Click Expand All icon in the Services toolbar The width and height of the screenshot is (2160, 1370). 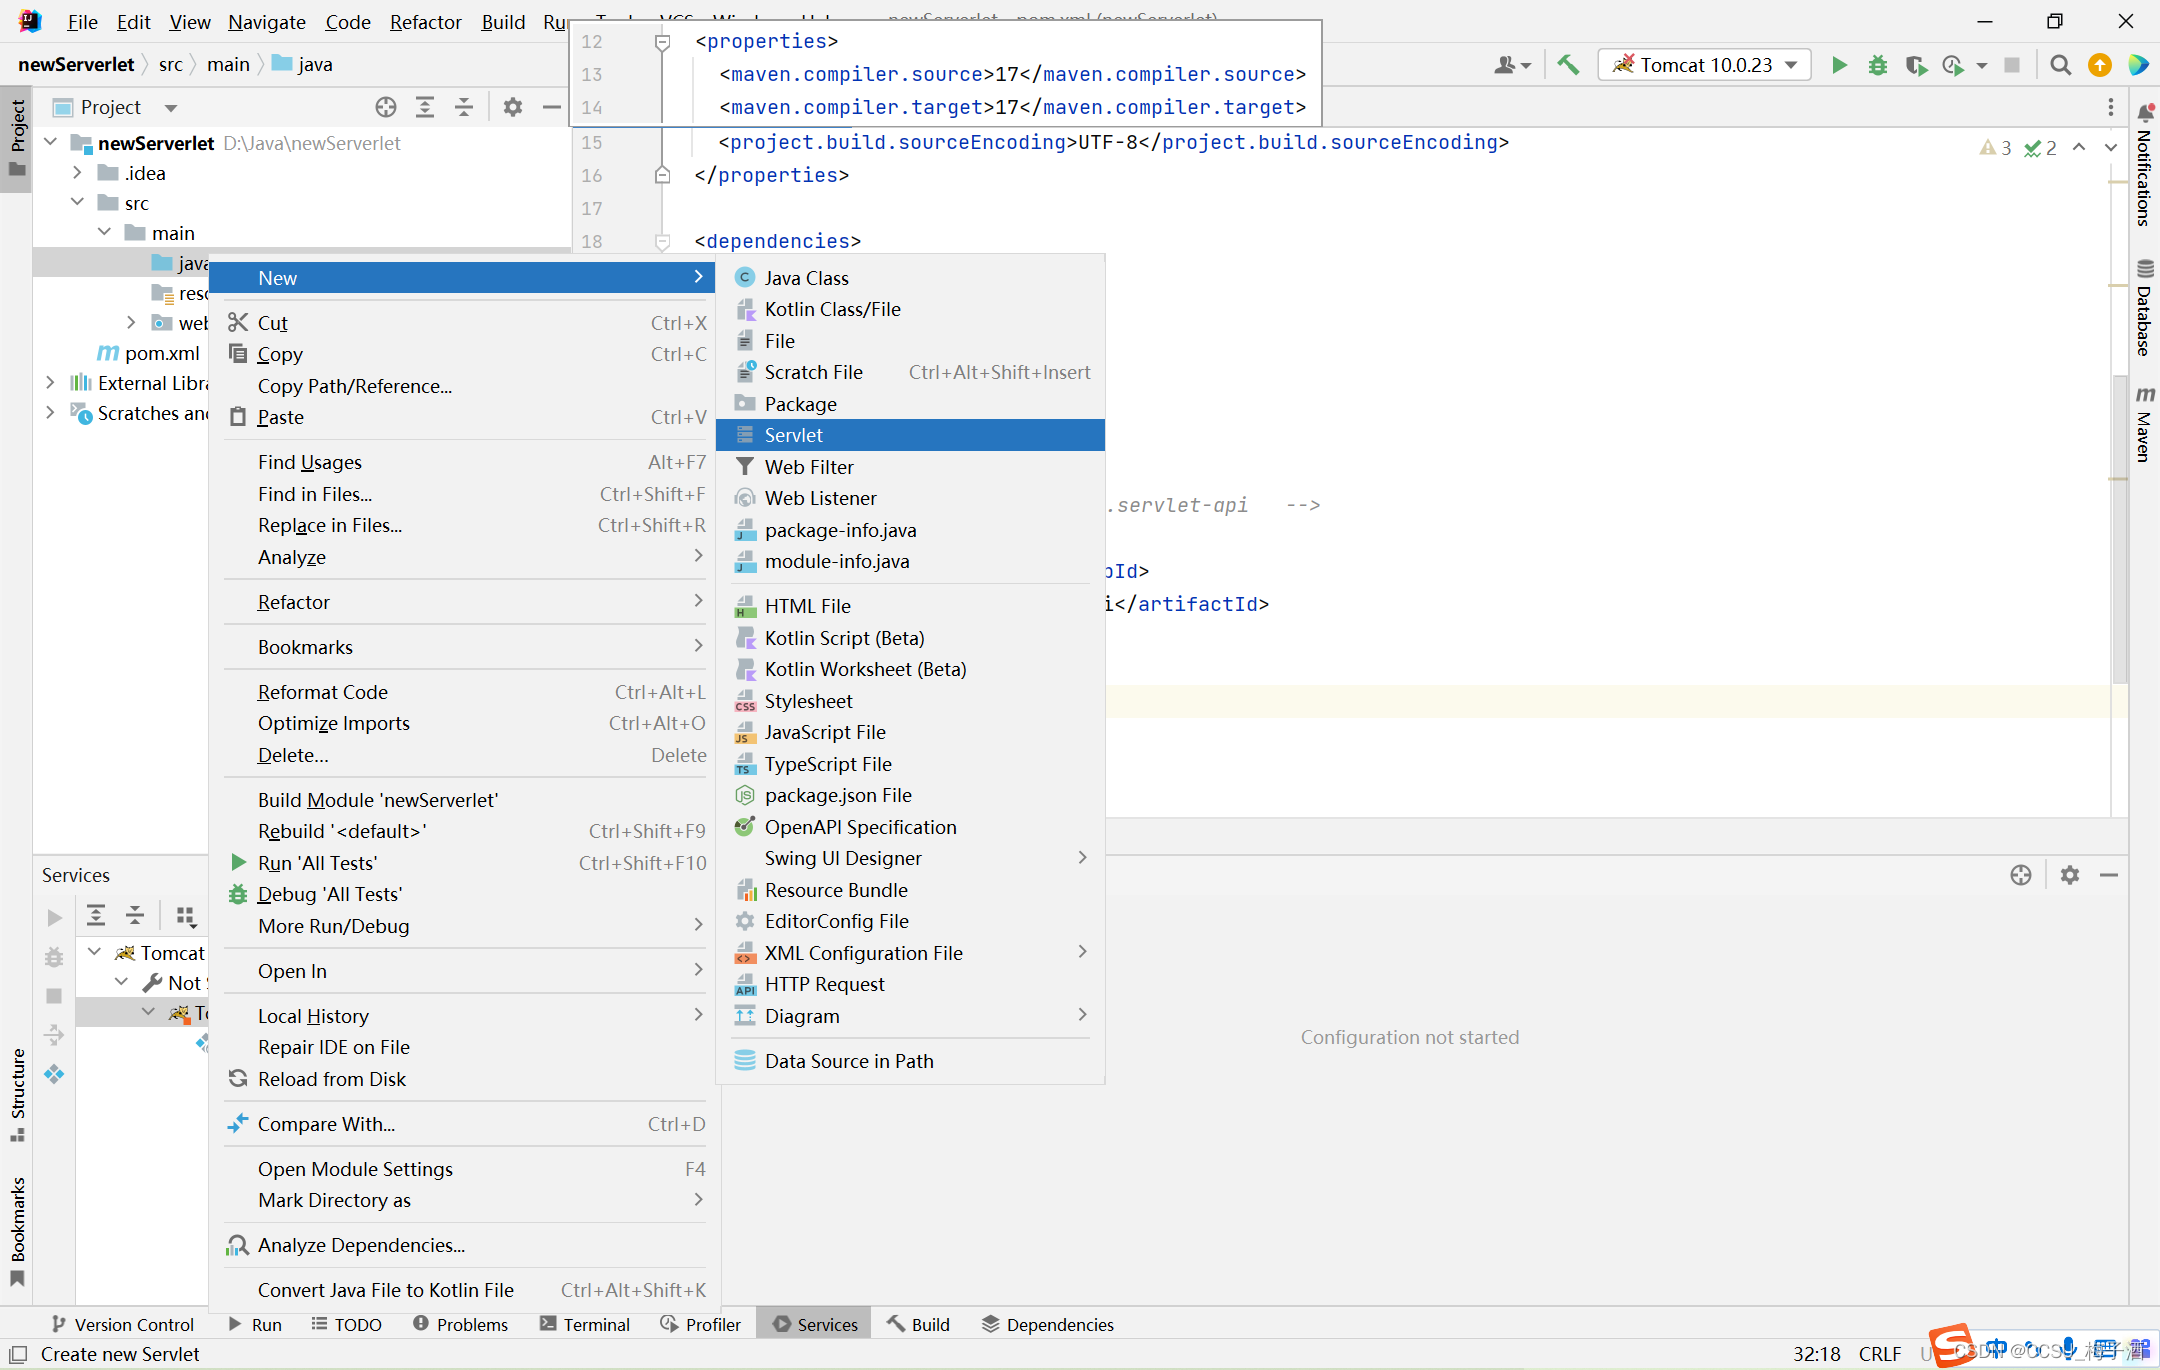(96, 915)
